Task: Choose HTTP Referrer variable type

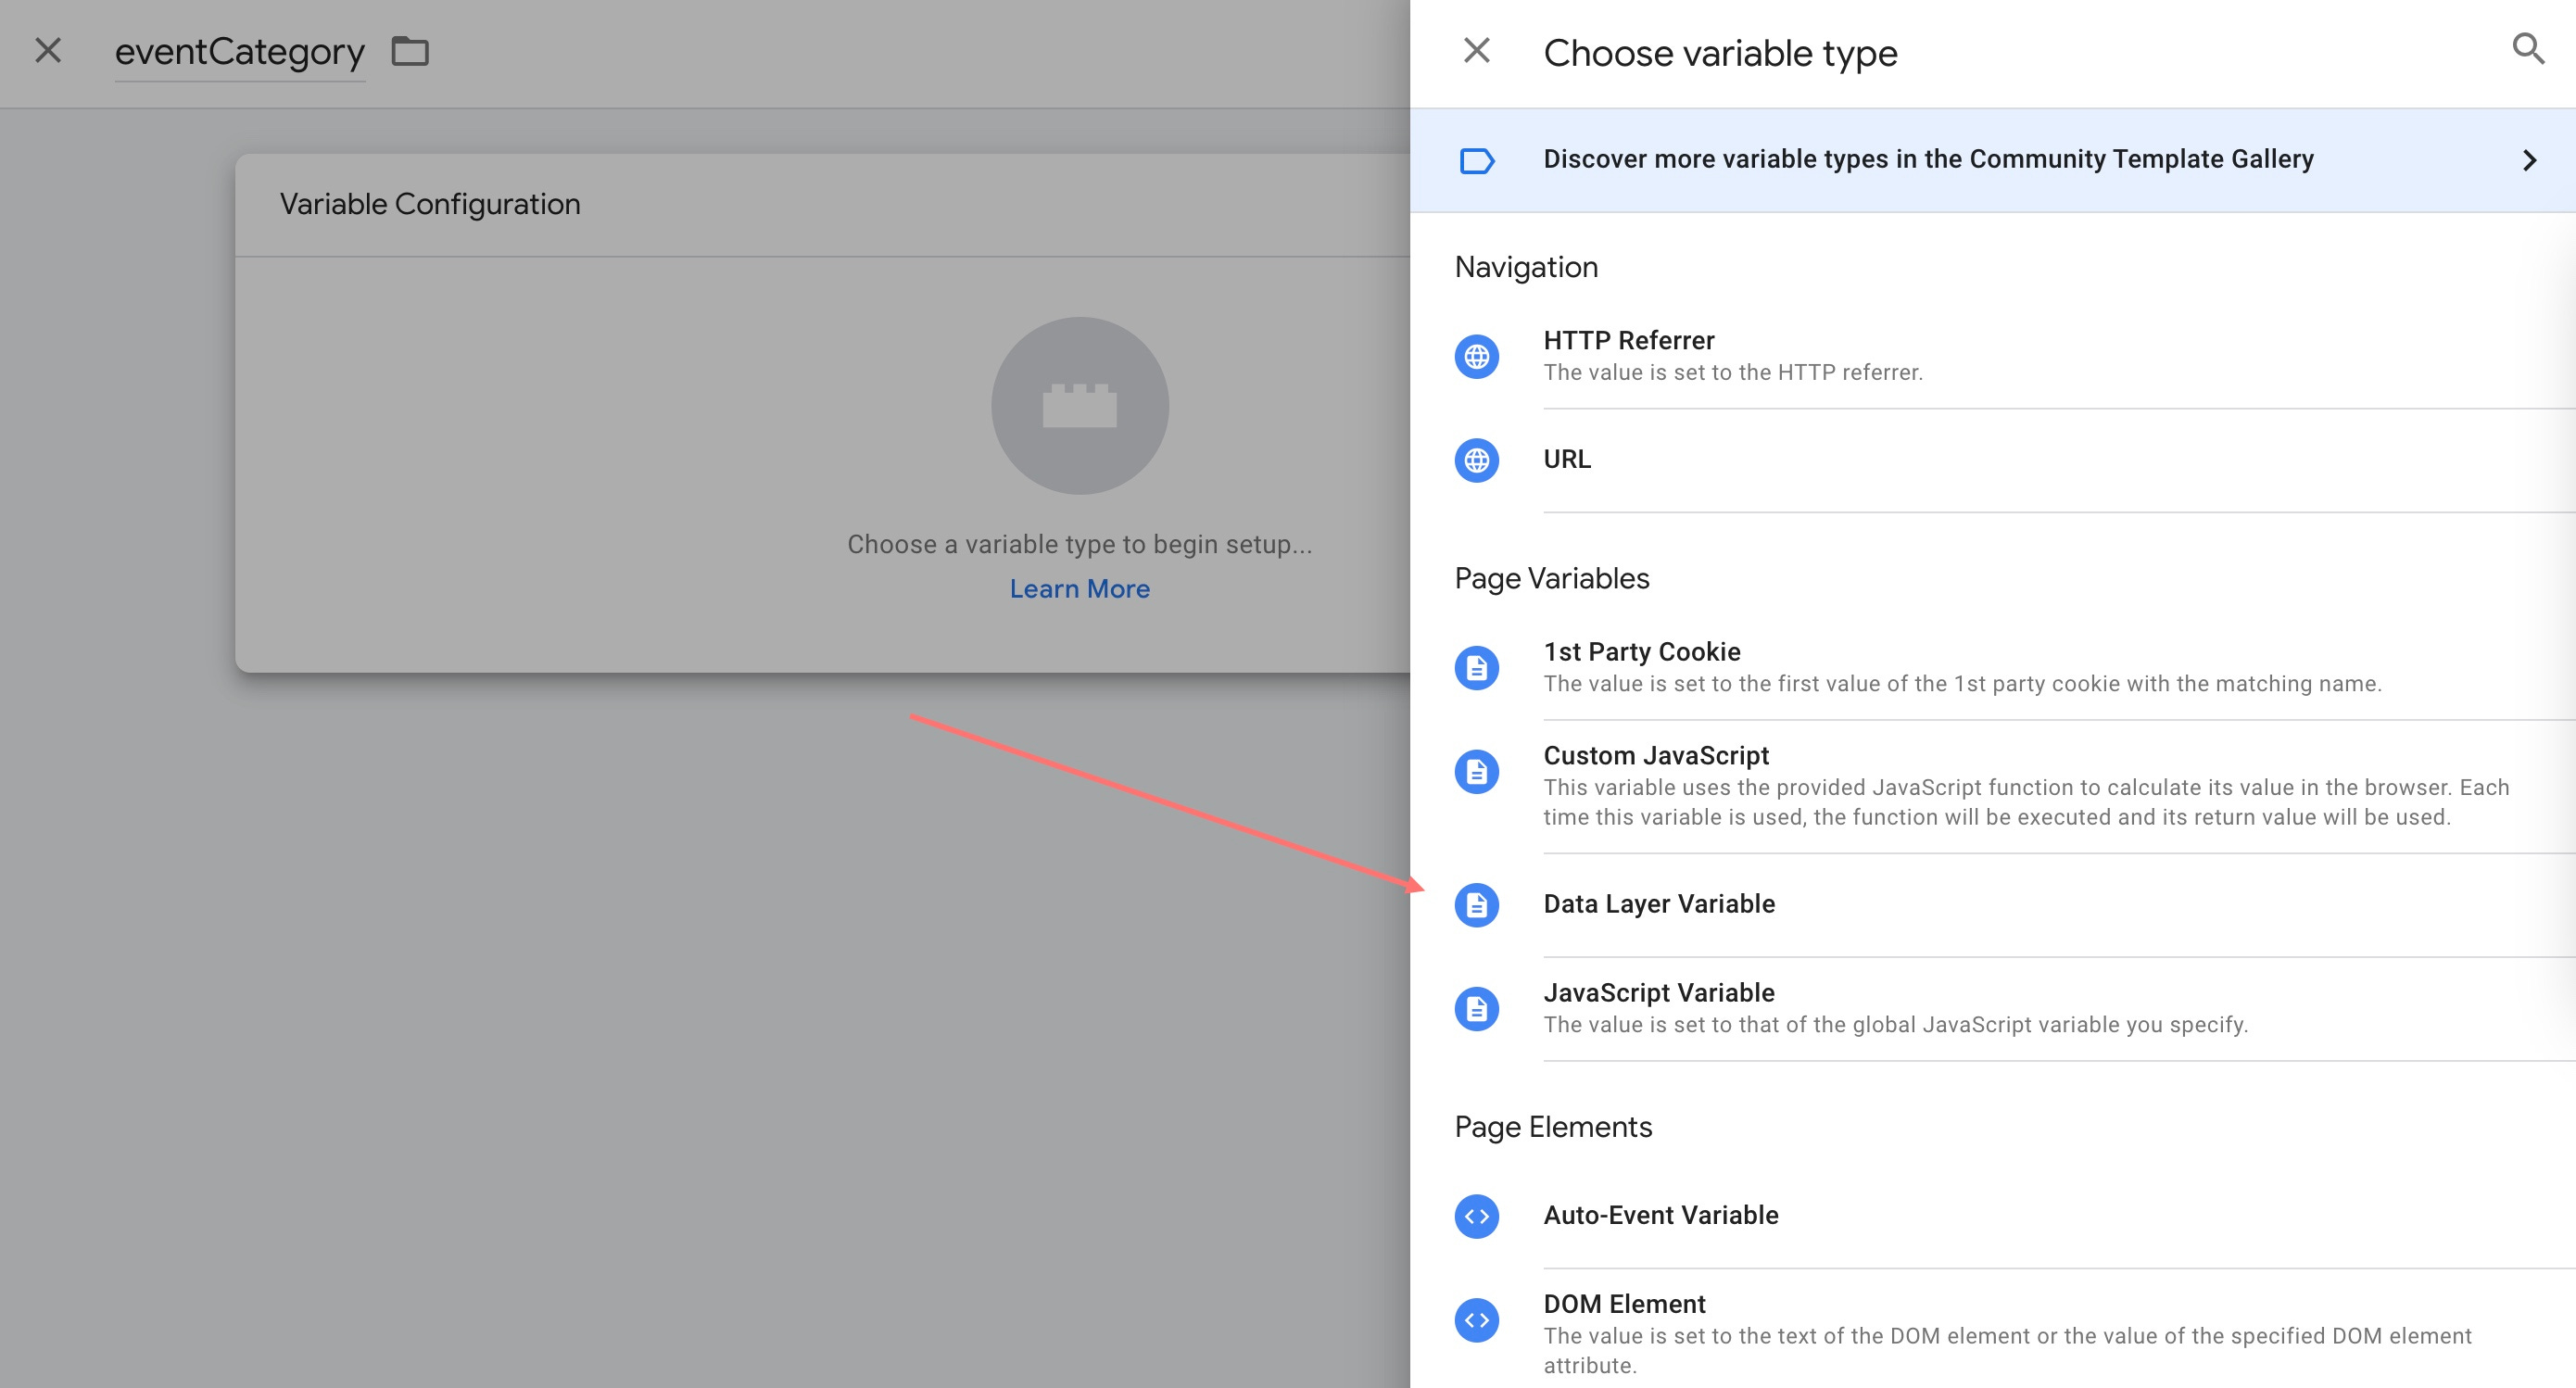Action: [1992, 356]
